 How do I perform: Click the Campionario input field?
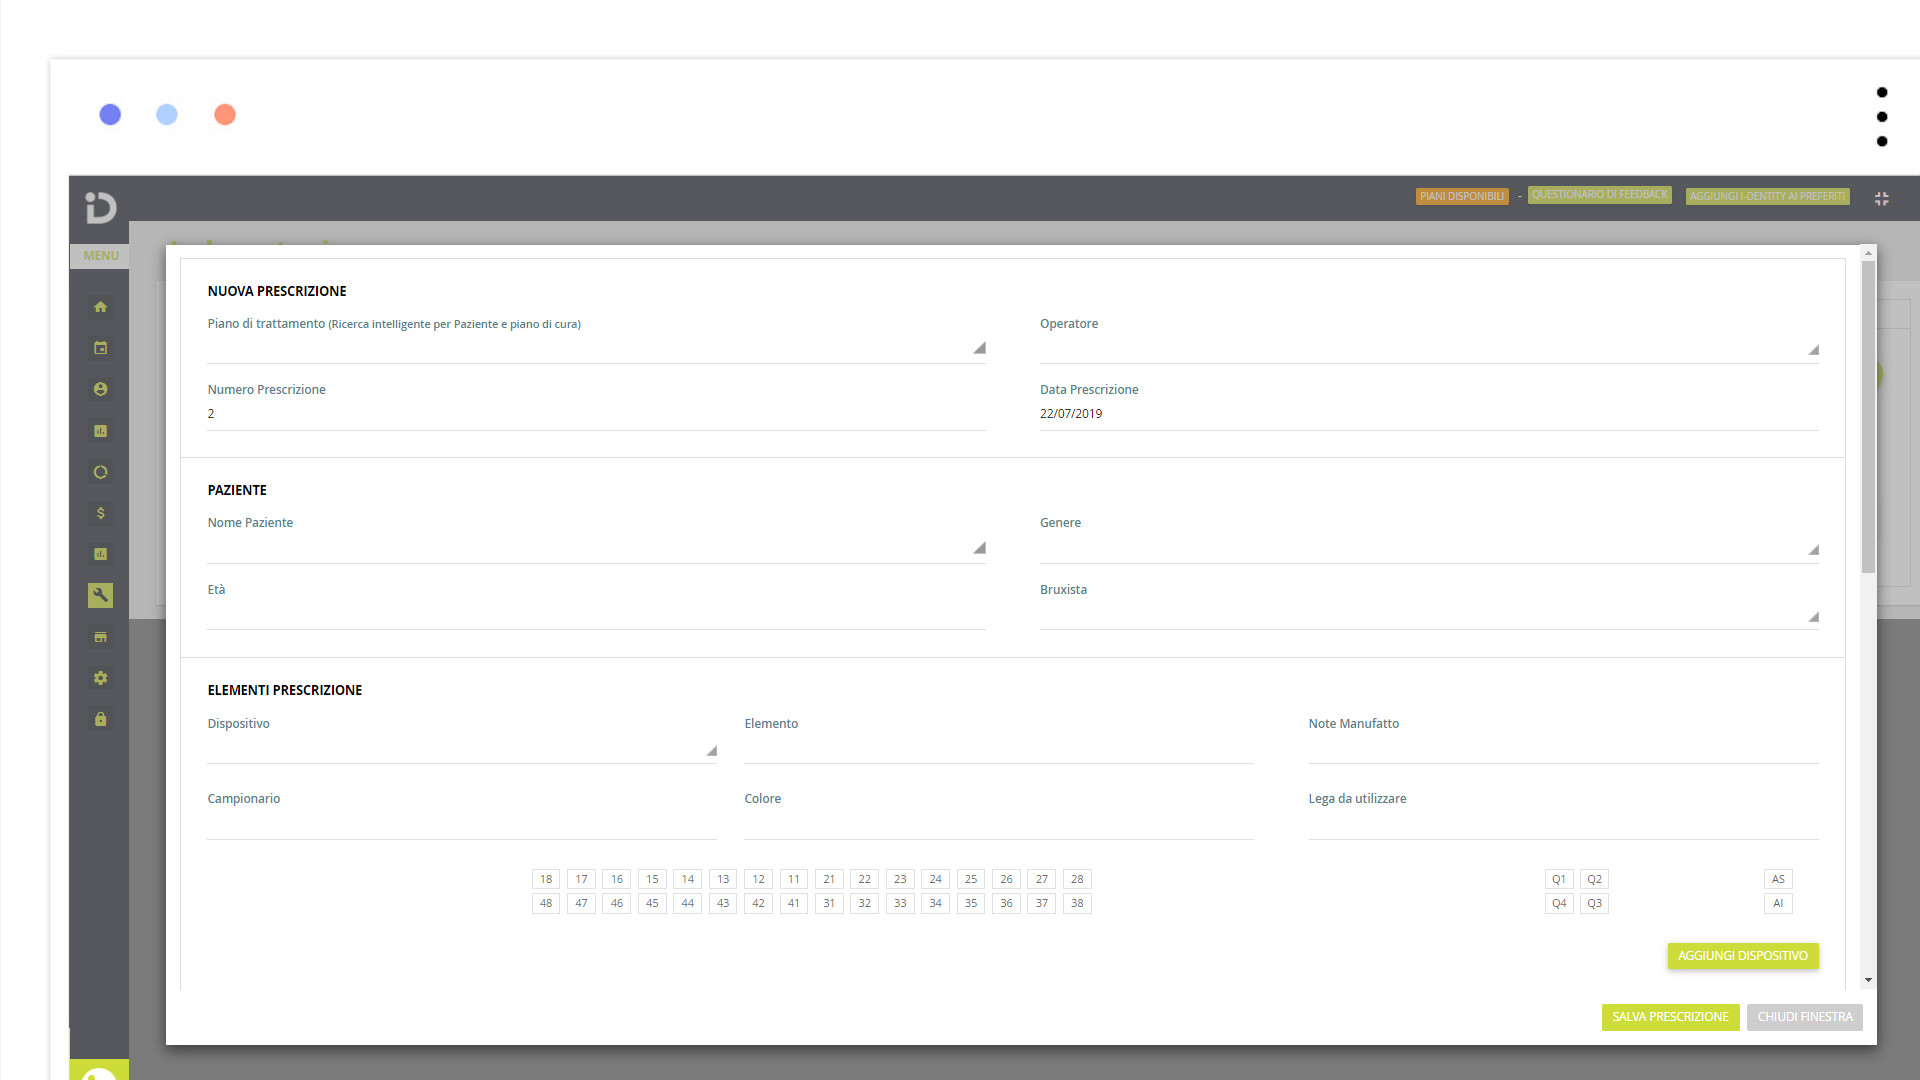click(x=462, y=824)
